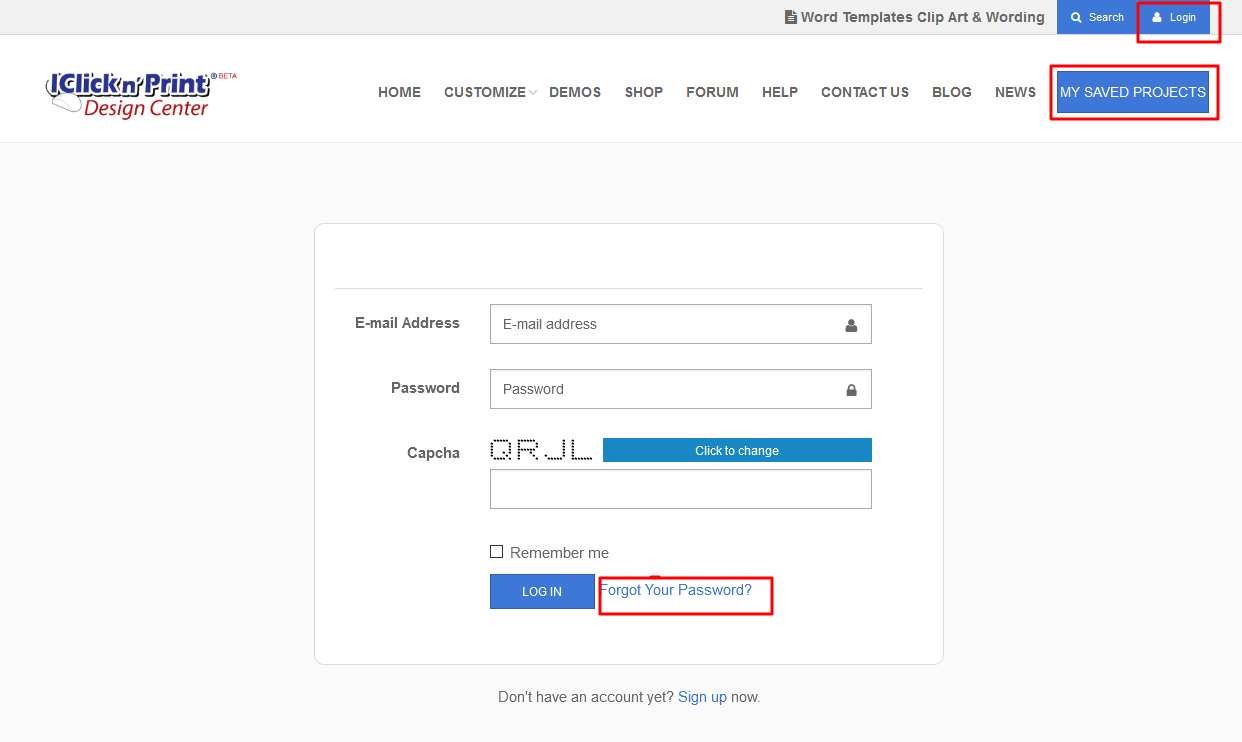Tick the Remember me checkbox
The height and width of the screenshot is (742, 1242).
point(497,552)
